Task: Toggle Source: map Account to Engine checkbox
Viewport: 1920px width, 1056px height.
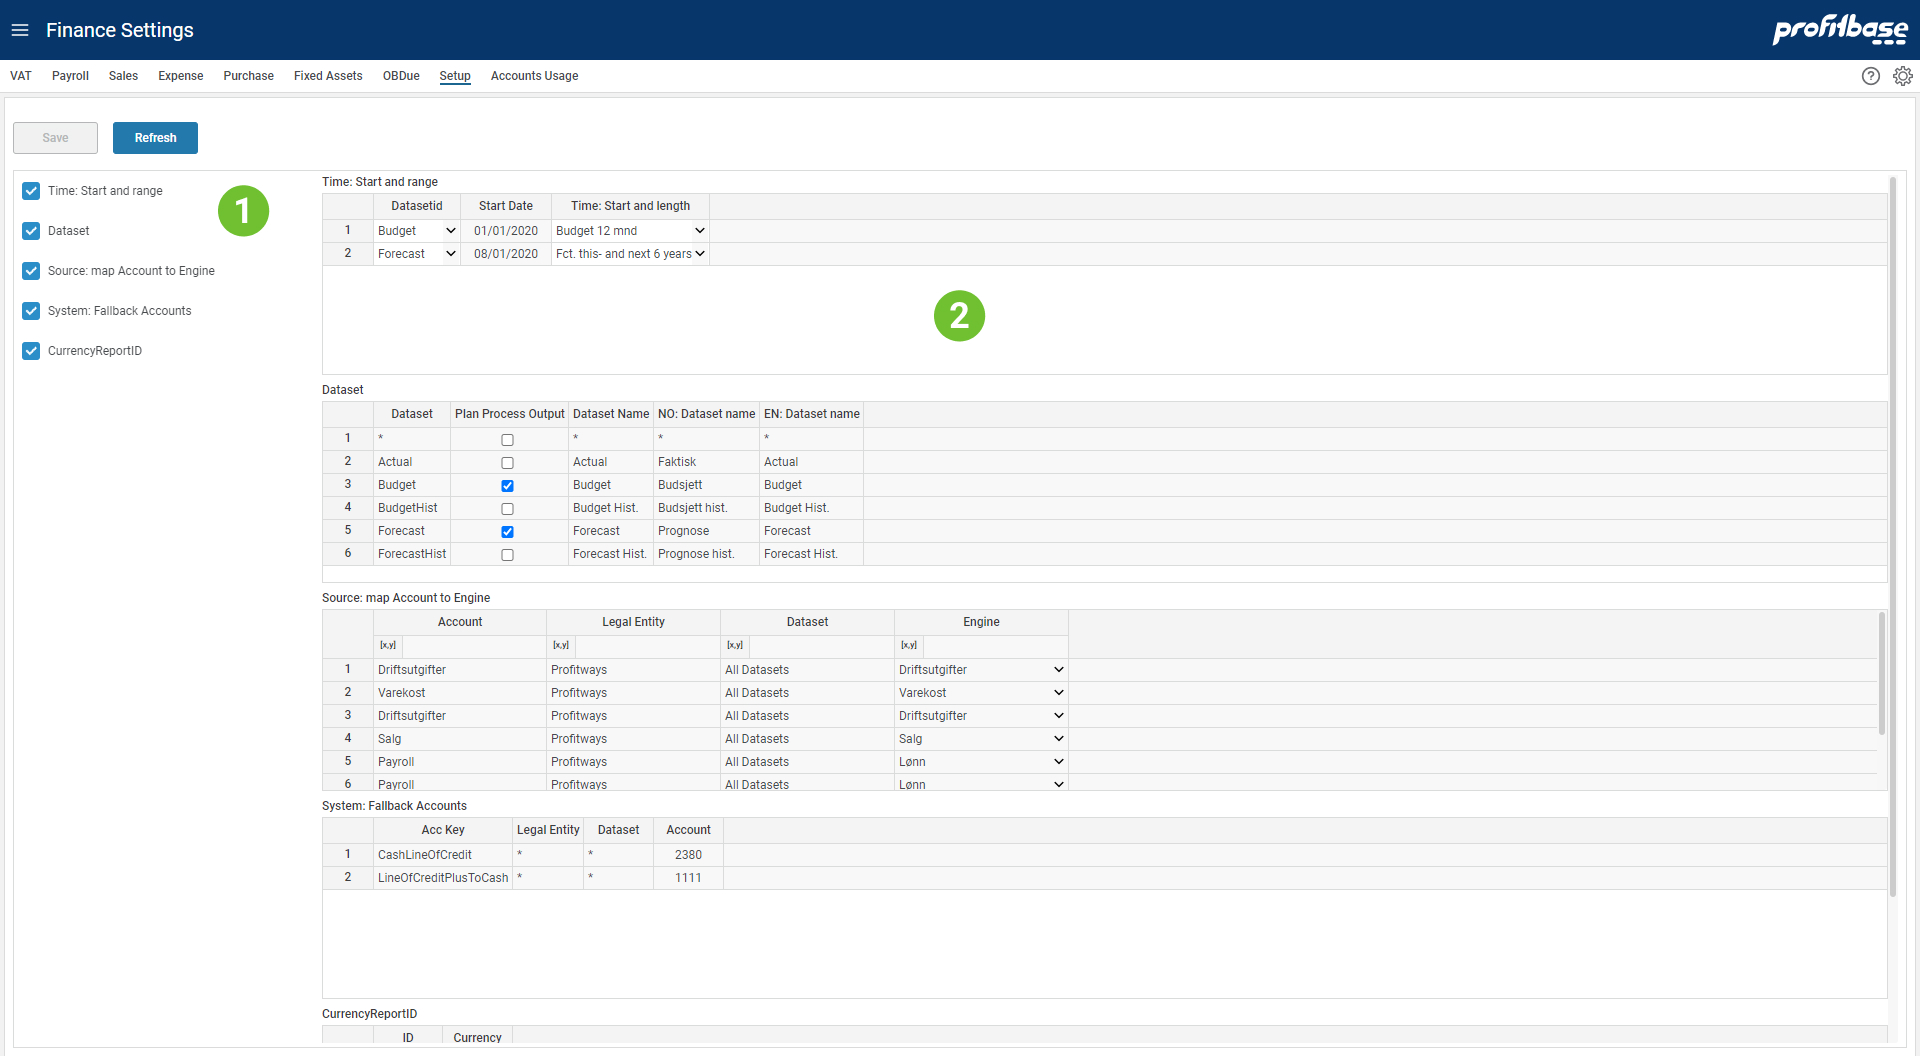Action: pos(31,271)
